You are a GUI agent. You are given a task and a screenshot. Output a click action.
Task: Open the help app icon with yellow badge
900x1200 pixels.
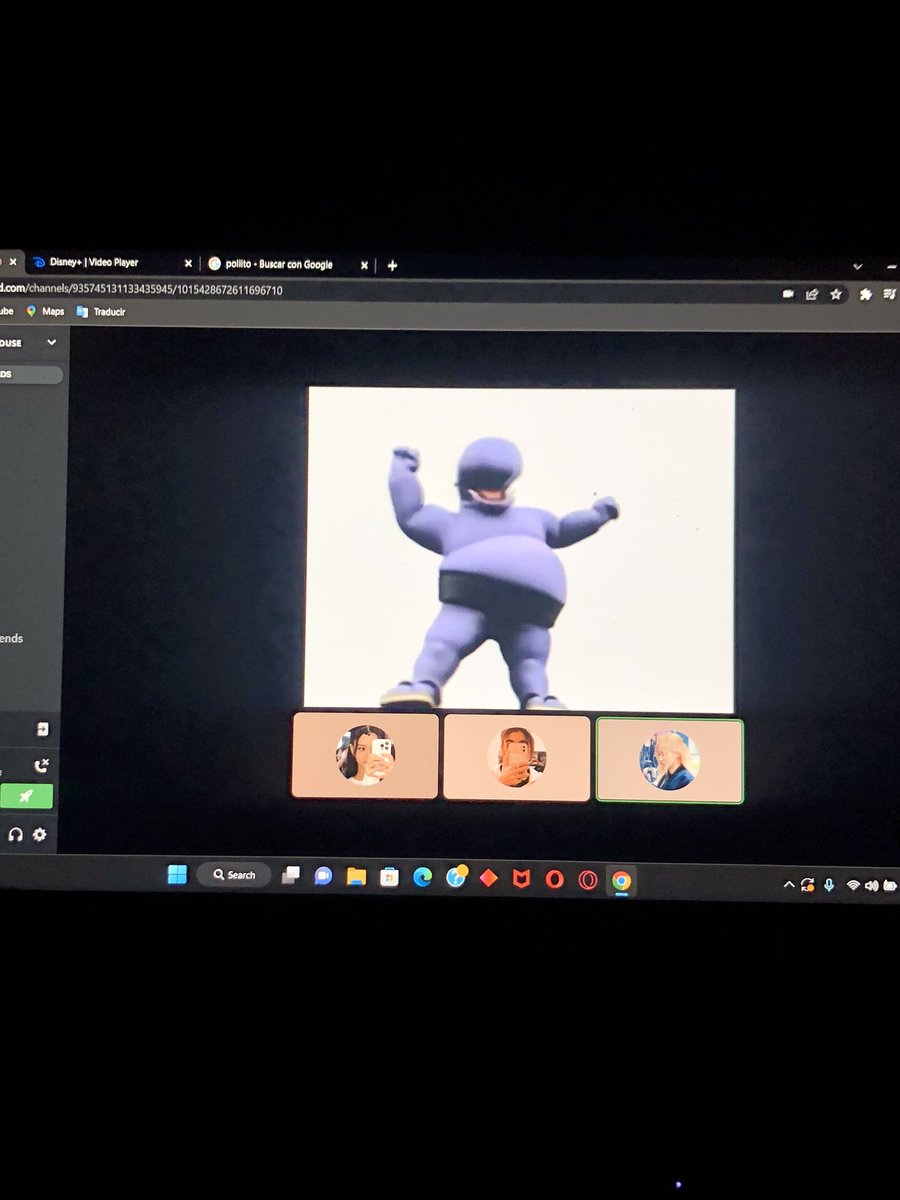pyautogui.click(x=456, y=878)
